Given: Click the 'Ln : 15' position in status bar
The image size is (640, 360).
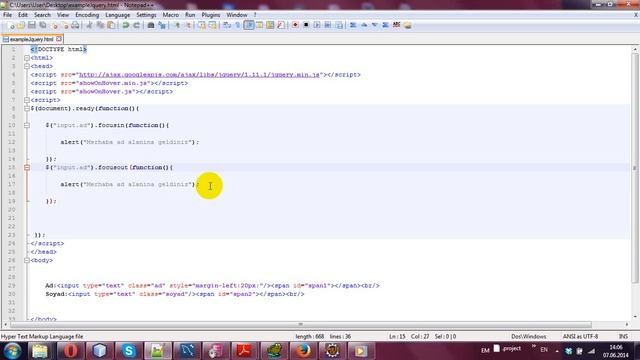Looking at the screenshot, I should tap(397, 337).
